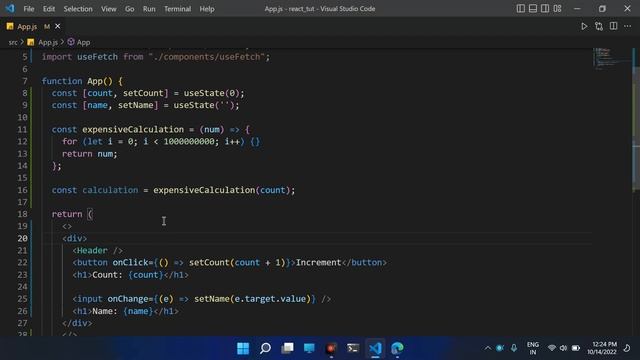Click the number 1000000000 in the for loop
The width and height of the screenshot is (640, 360).
point(189,142)
